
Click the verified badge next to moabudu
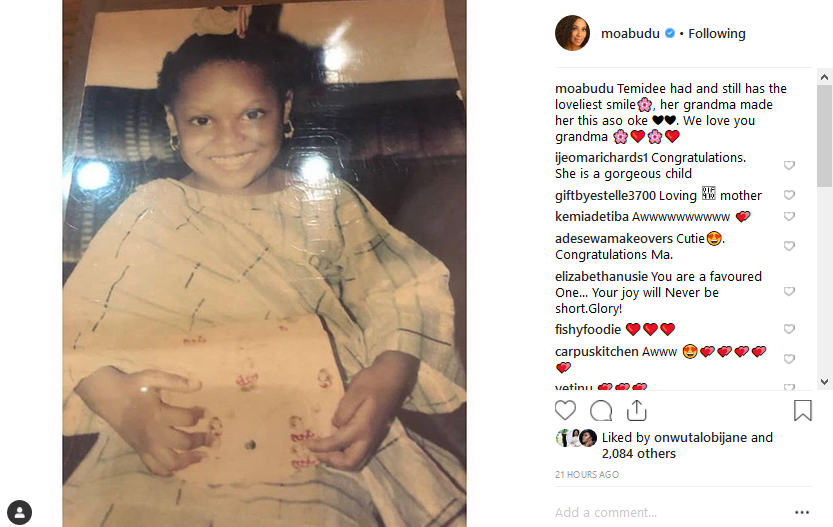pyautogui.click(x=670, y=33)
